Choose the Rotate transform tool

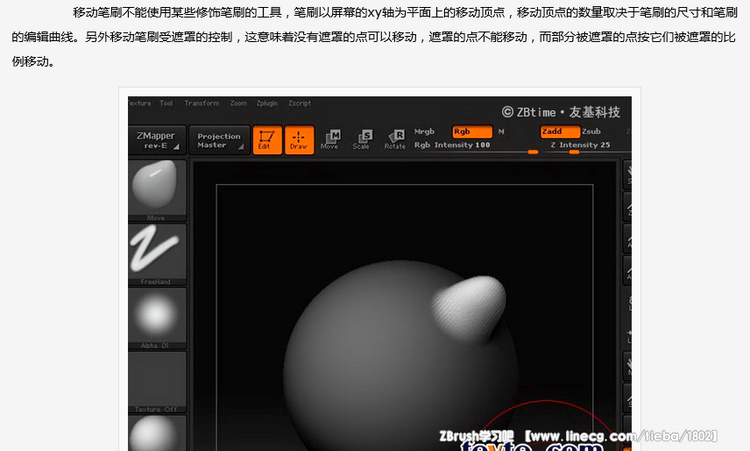(395, 140)
